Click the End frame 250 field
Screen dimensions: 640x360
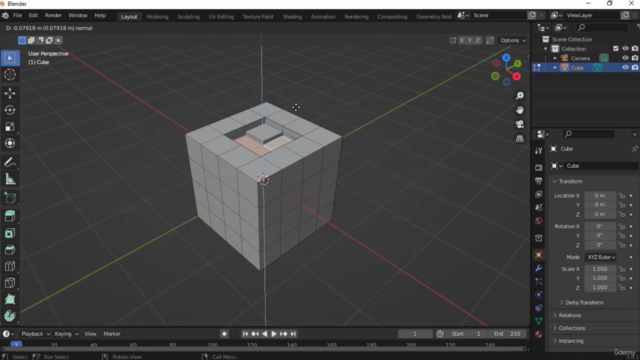507,334
